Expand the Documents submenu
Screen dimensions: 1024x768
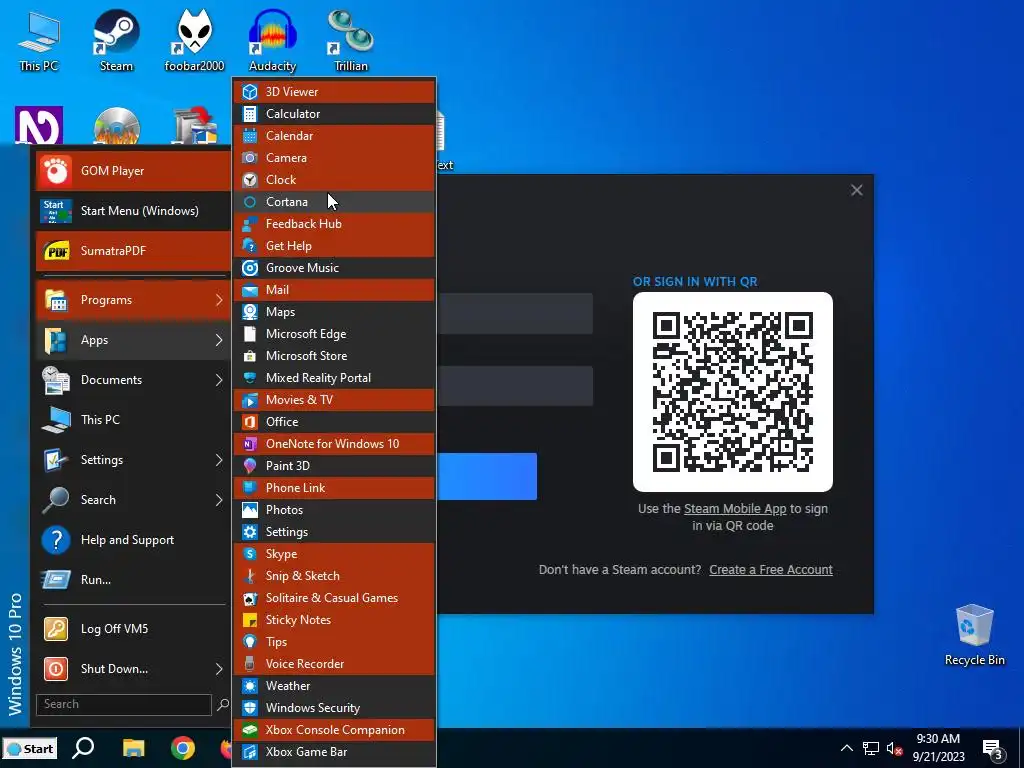(x=133, y=379)
